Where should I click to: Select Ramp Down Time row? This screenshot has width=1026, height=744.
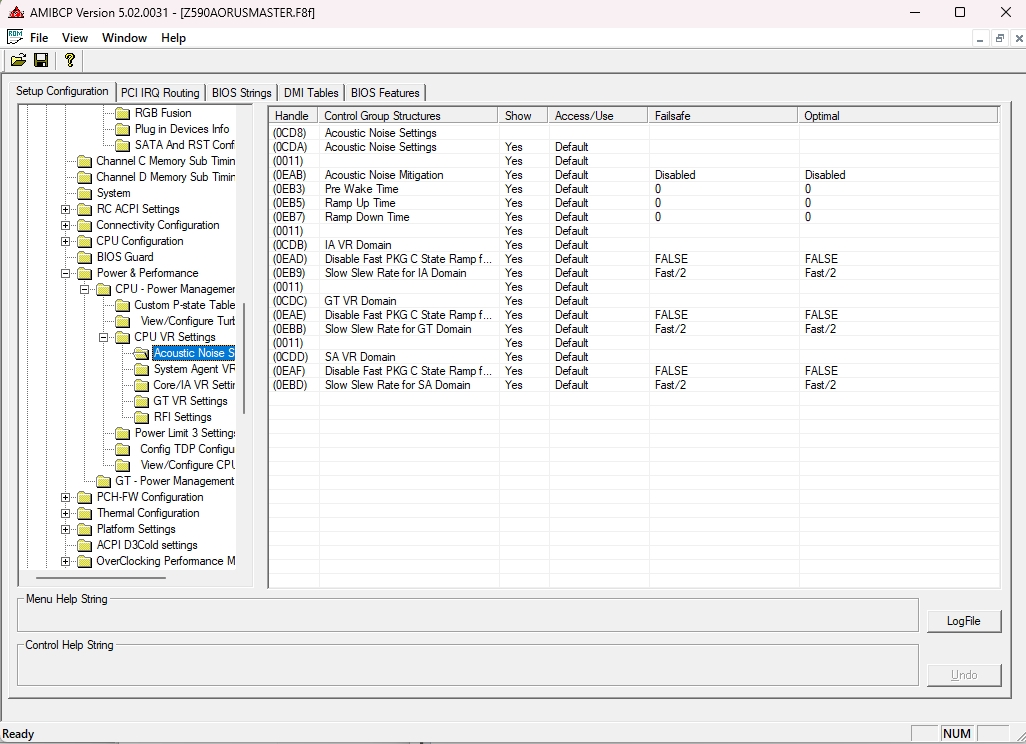633,217
